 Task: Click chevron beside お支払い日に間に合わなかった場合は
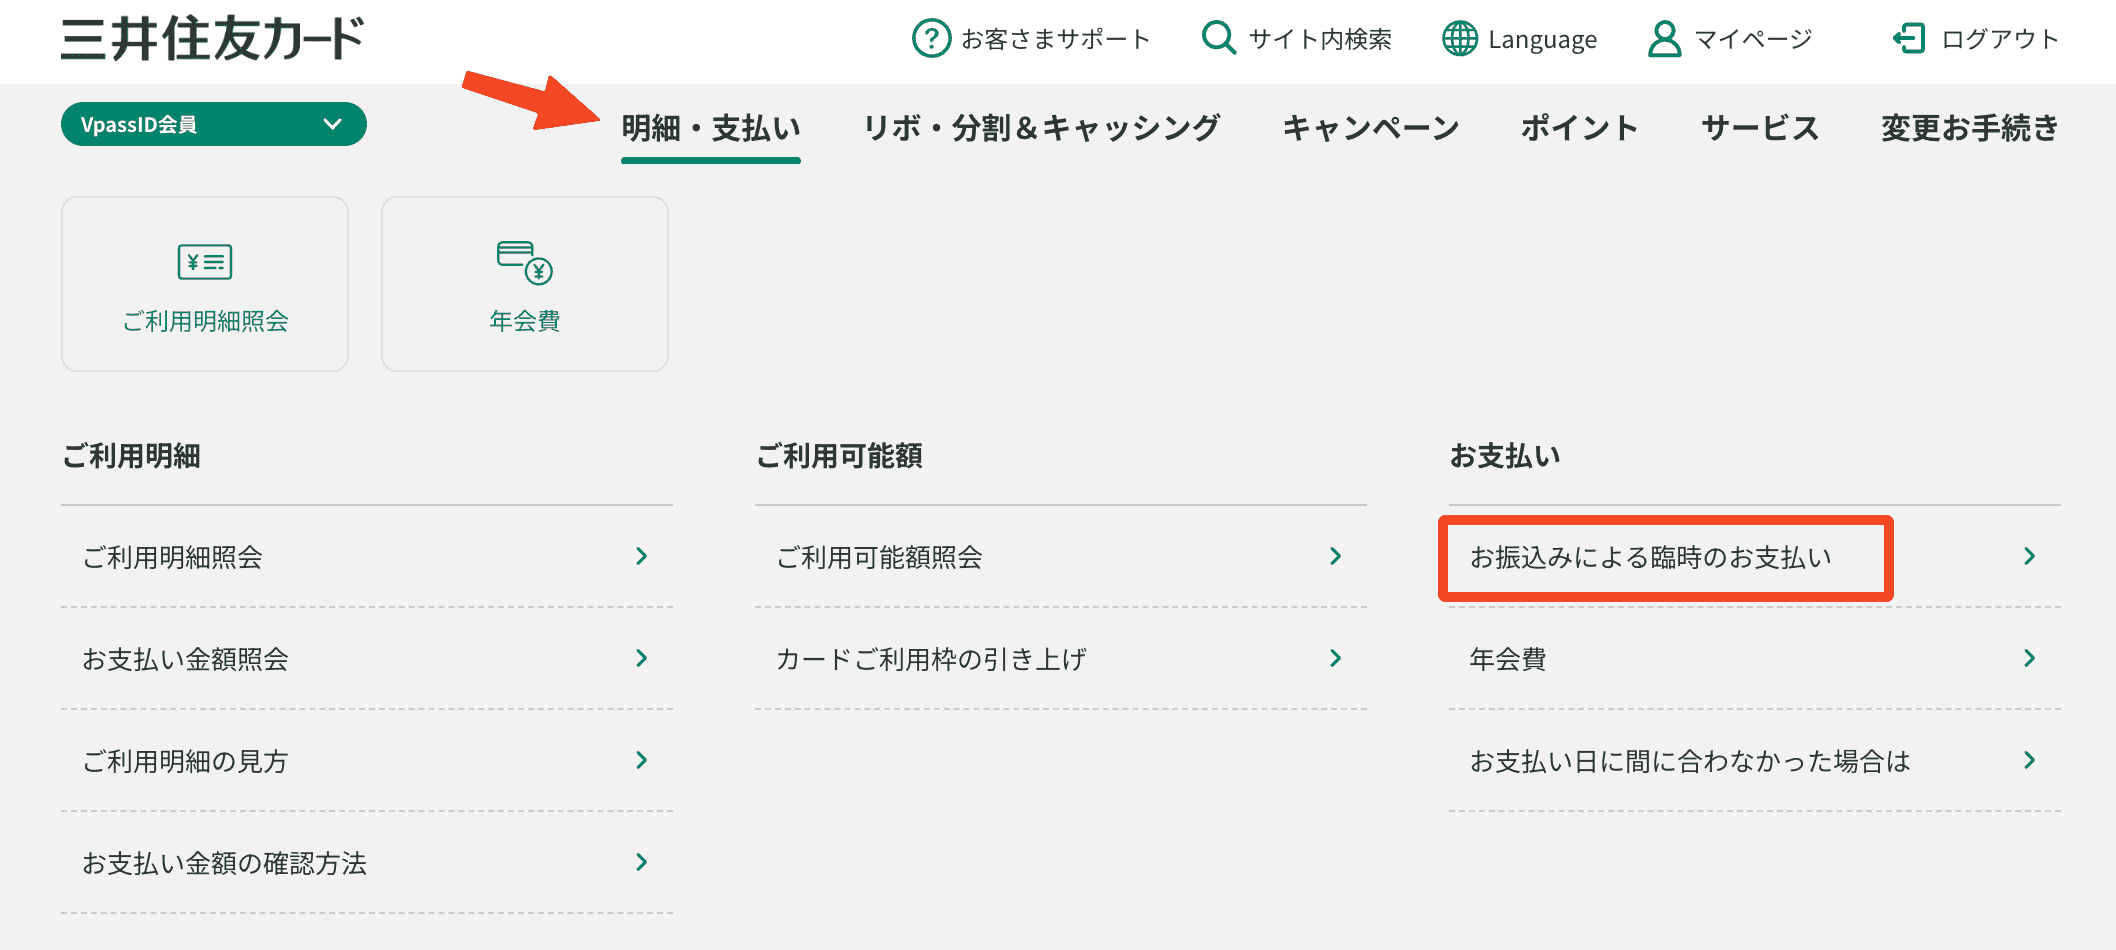[2029, 760]
